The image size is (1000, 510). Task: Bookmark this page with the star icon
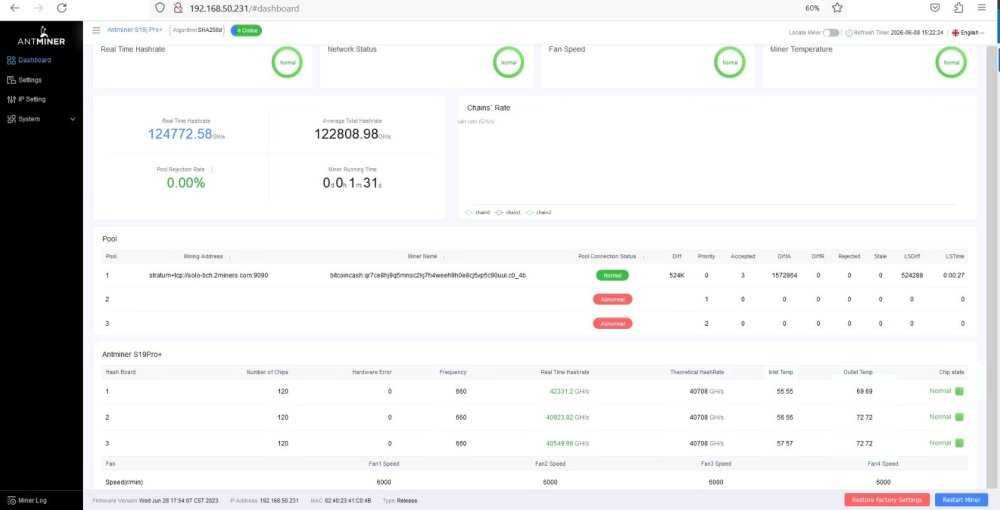tap(837, 8)
